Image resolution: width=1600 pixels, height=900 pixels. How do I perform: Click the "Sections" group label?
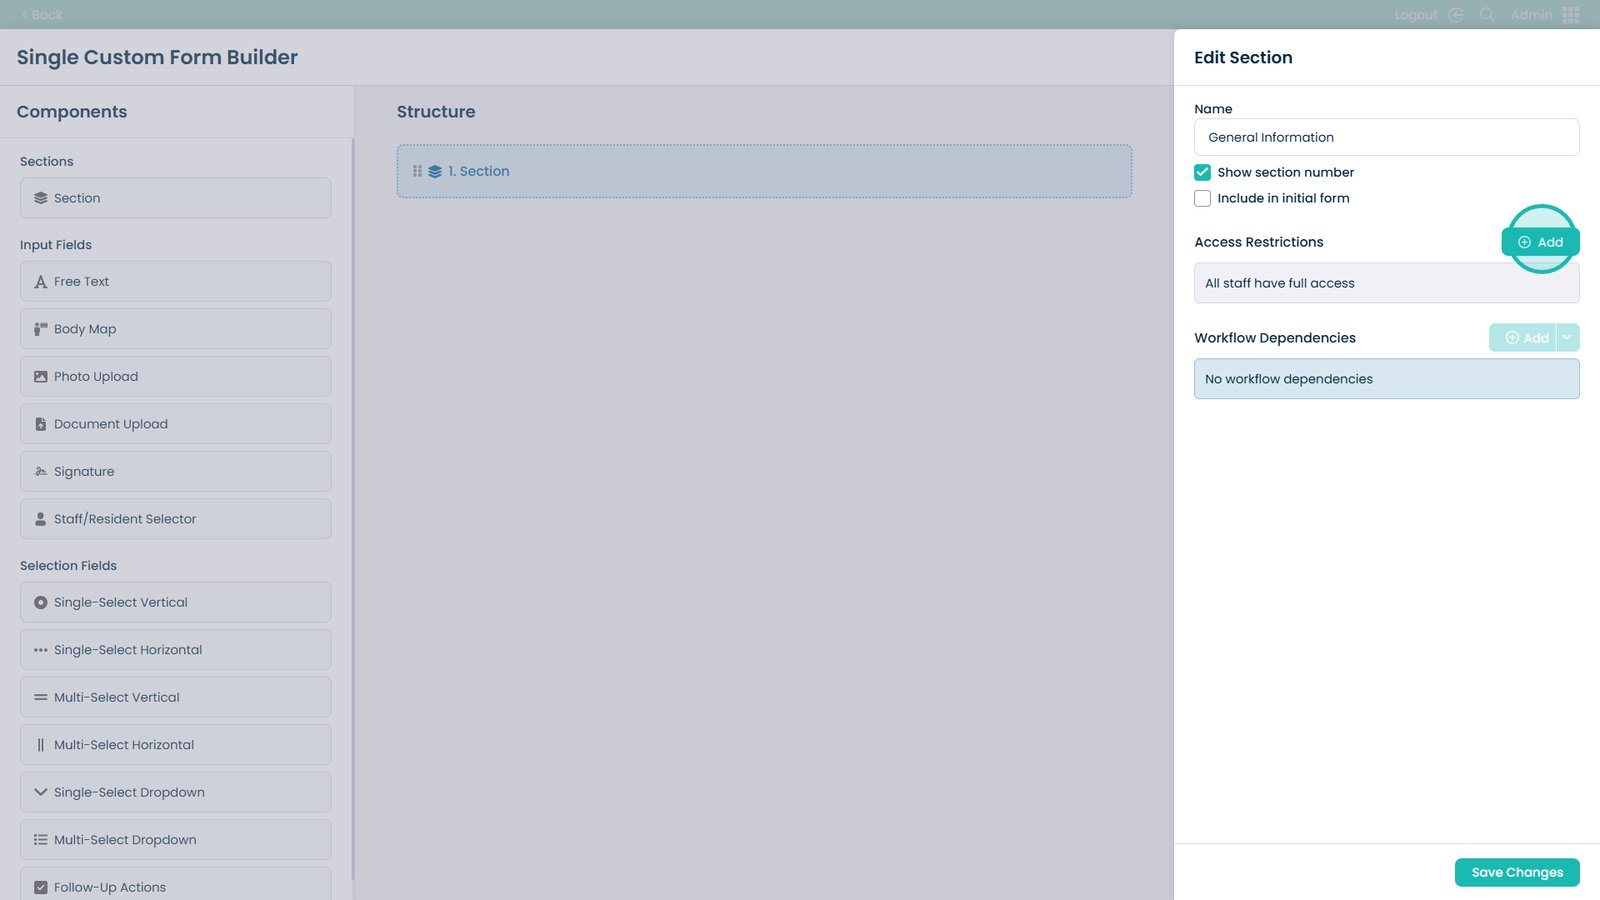(x=47, y=162)
